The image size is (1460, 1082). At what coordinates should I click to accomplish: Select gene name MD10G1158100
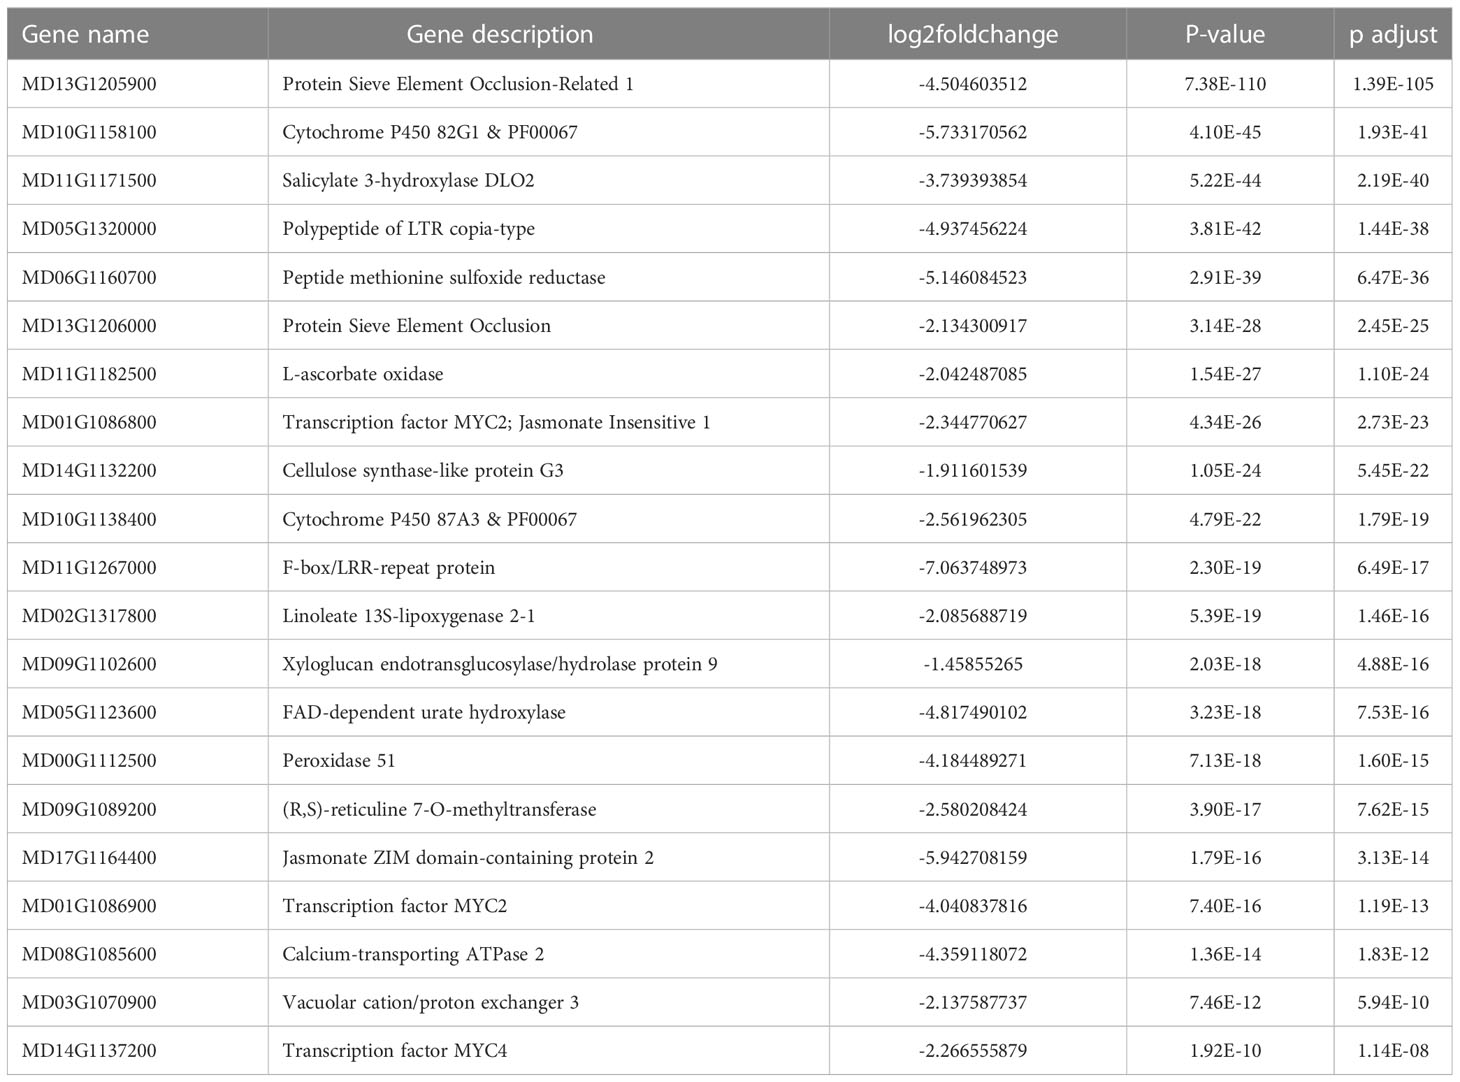point(89,132)
